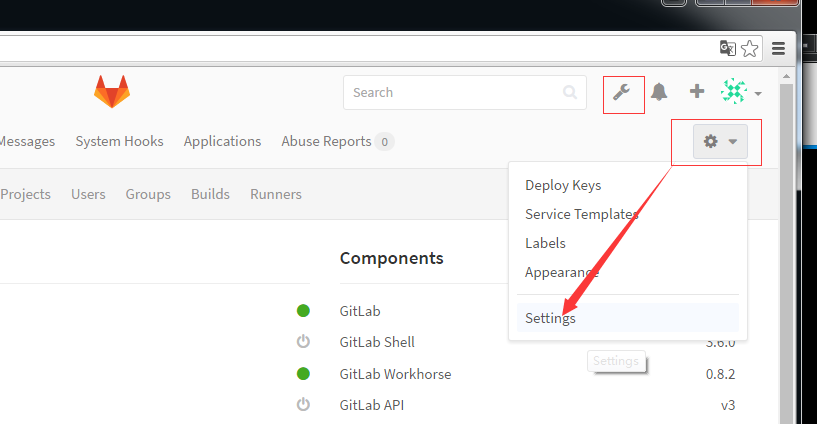Choose Labels in the dropdown menu

(545, 243)
